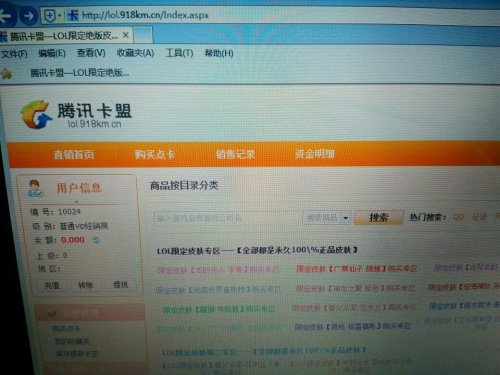The image size is (500, 375).
Task: Go to 资金明细 navigation tab
Action: point(315,154)
